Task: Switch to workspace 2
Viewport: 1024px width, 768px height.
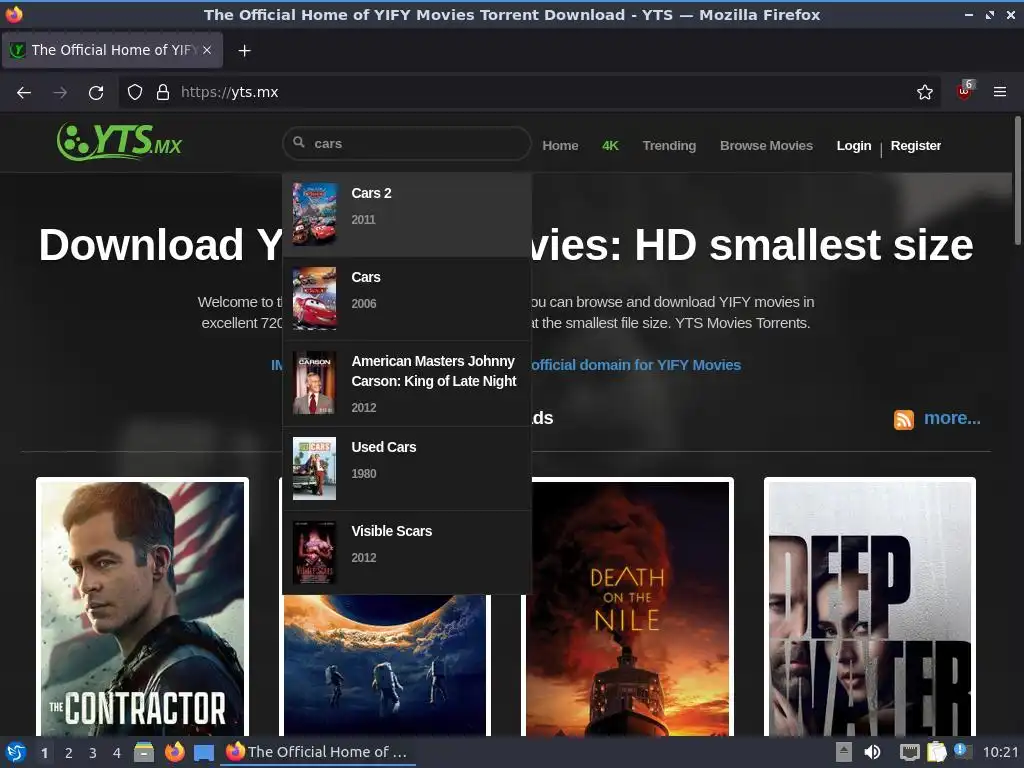Action: tap(69, 753)
